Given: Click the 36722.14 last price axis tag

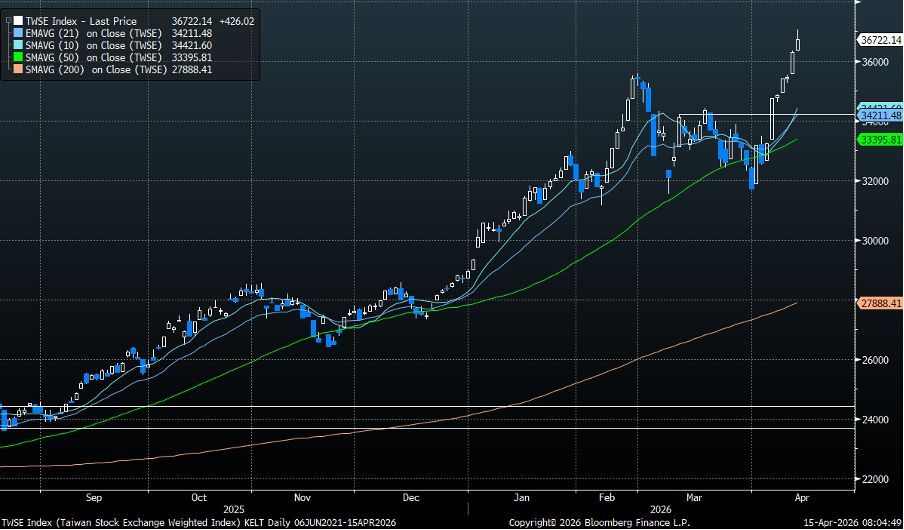Looking at the screenshot, I should click(880, 40).
